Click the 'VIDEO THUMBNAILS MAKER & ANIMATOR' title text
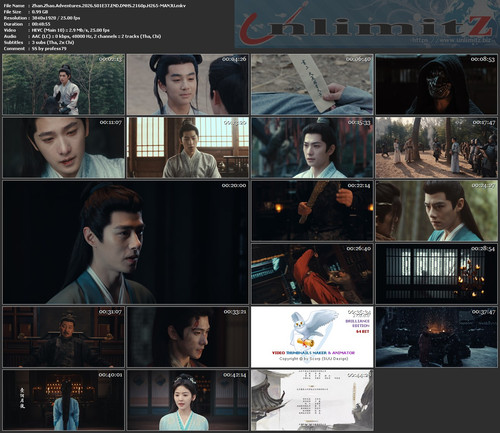The width and height of the screenshot is (500, 433). pyautogui.click(x=313, y=353)
